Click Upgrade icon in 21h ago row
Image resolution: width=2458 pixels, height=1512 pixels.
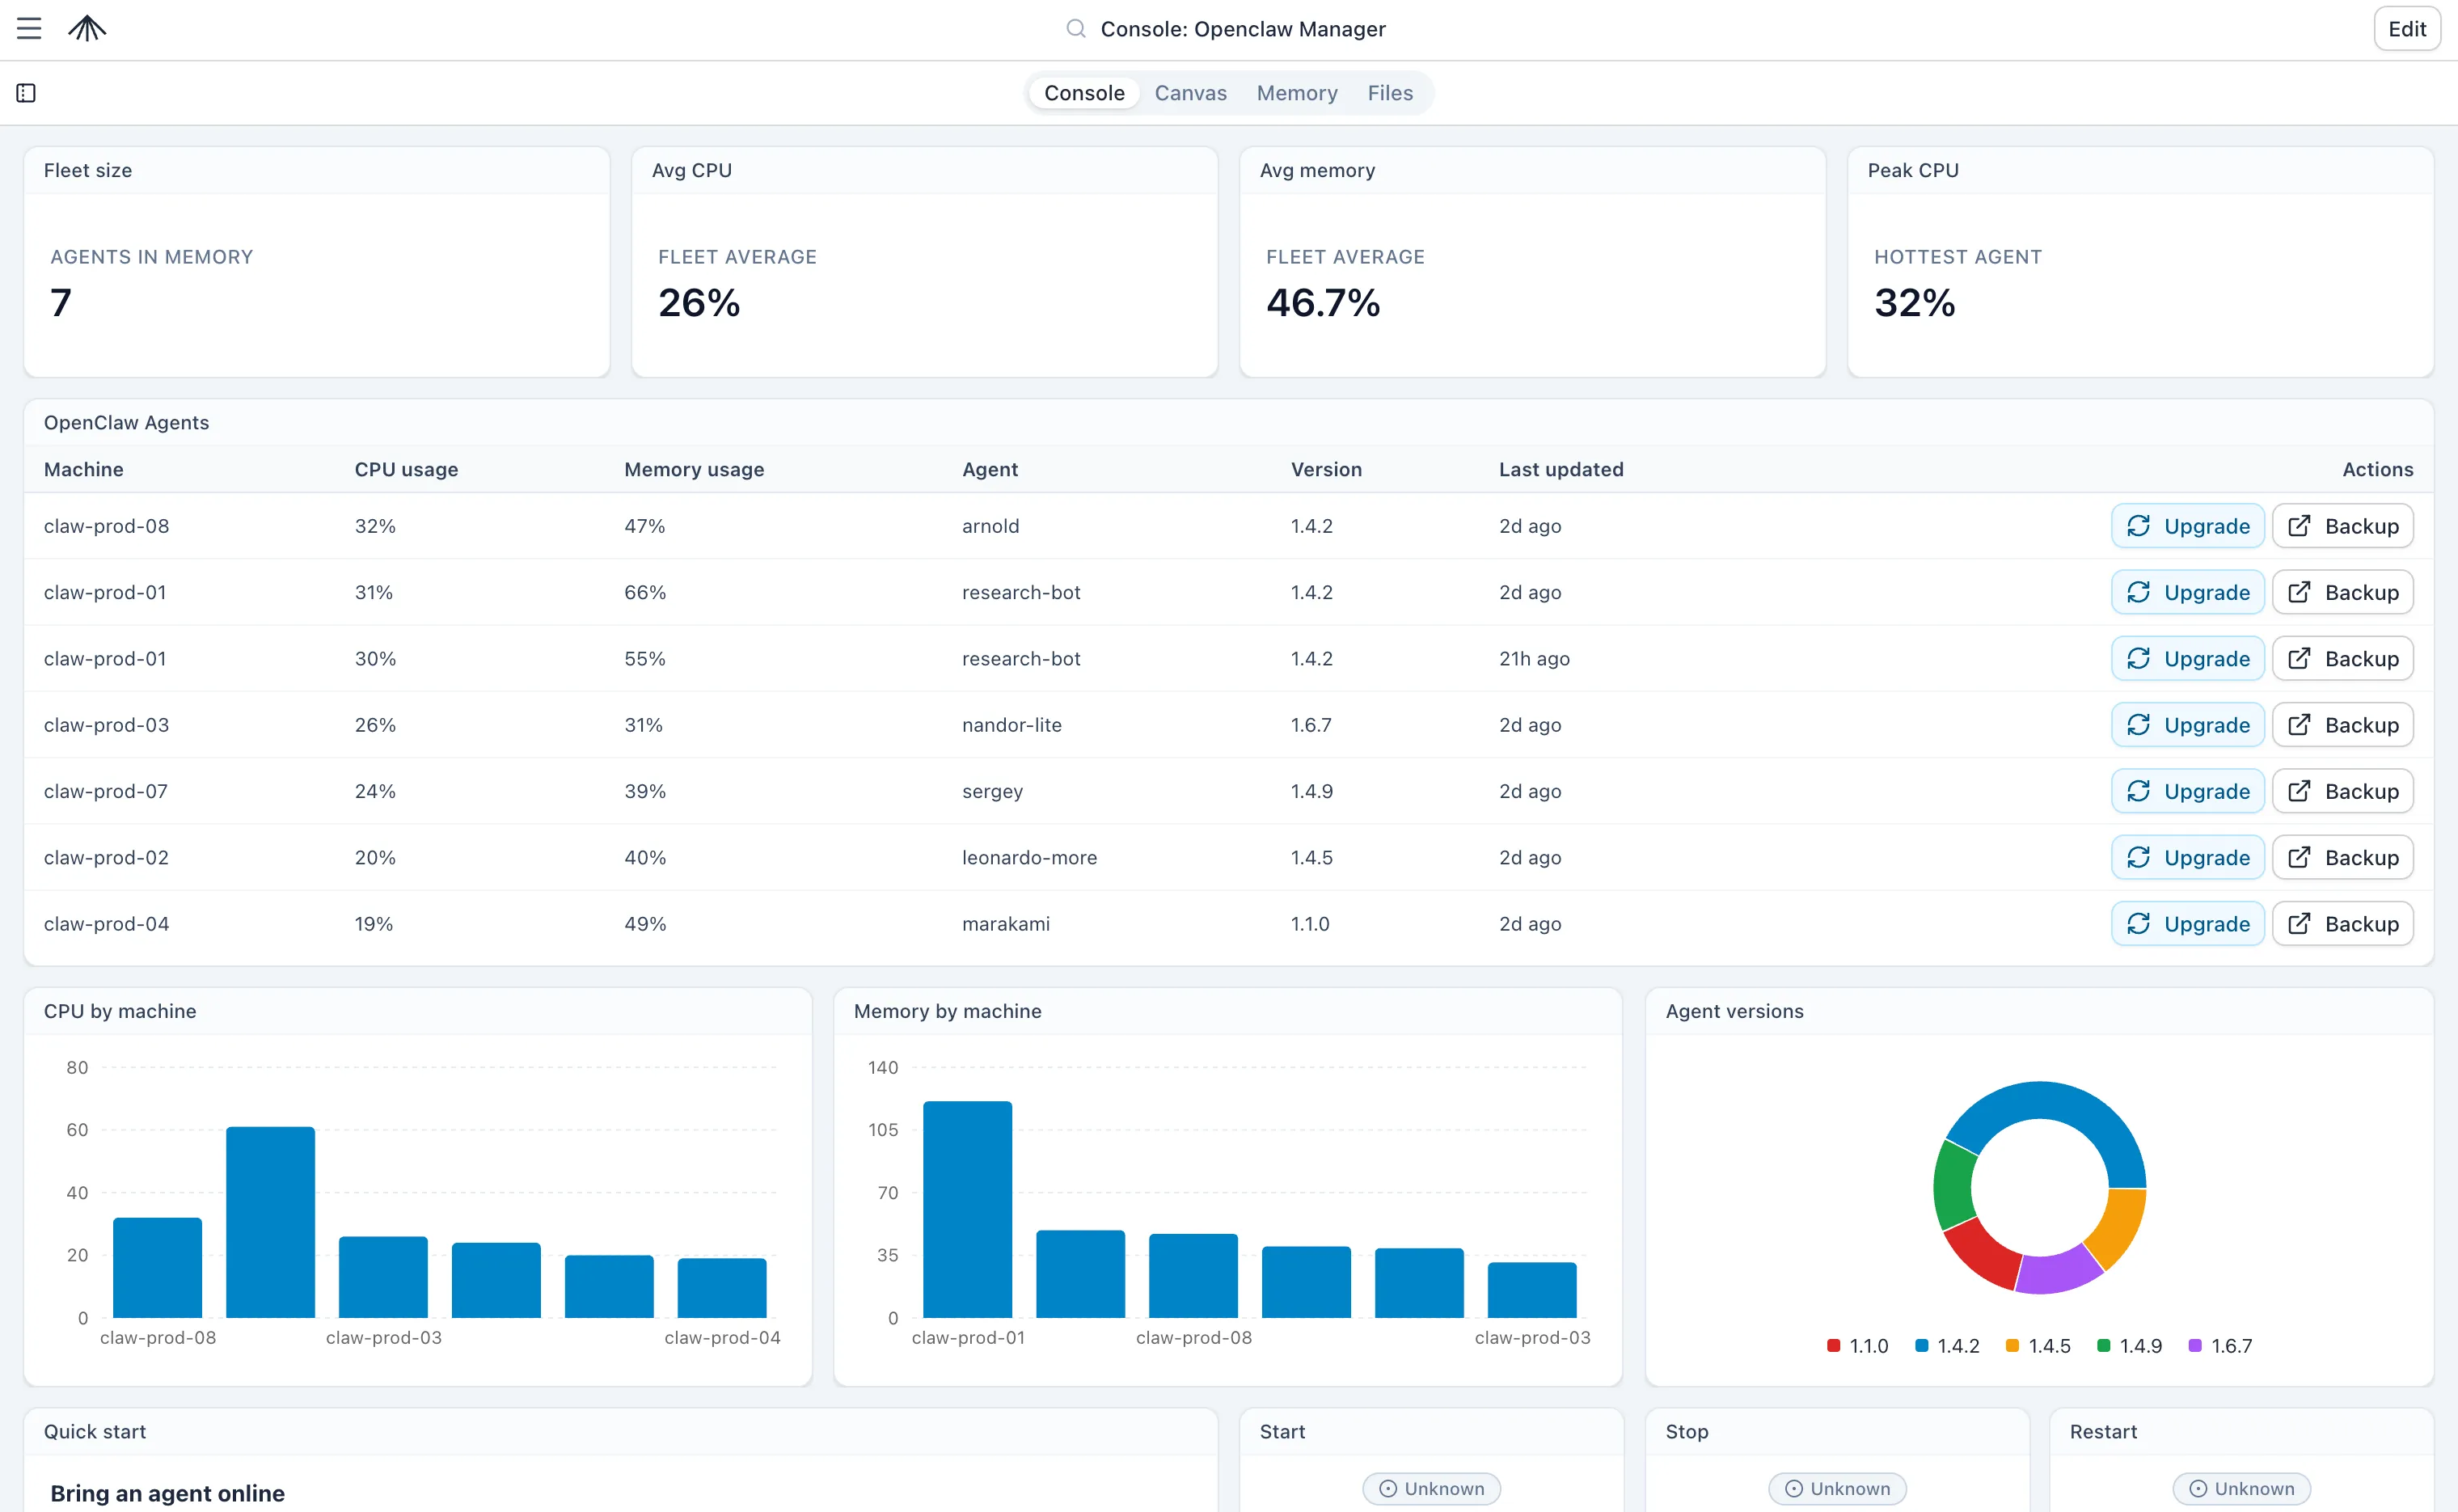point(2138,658)
